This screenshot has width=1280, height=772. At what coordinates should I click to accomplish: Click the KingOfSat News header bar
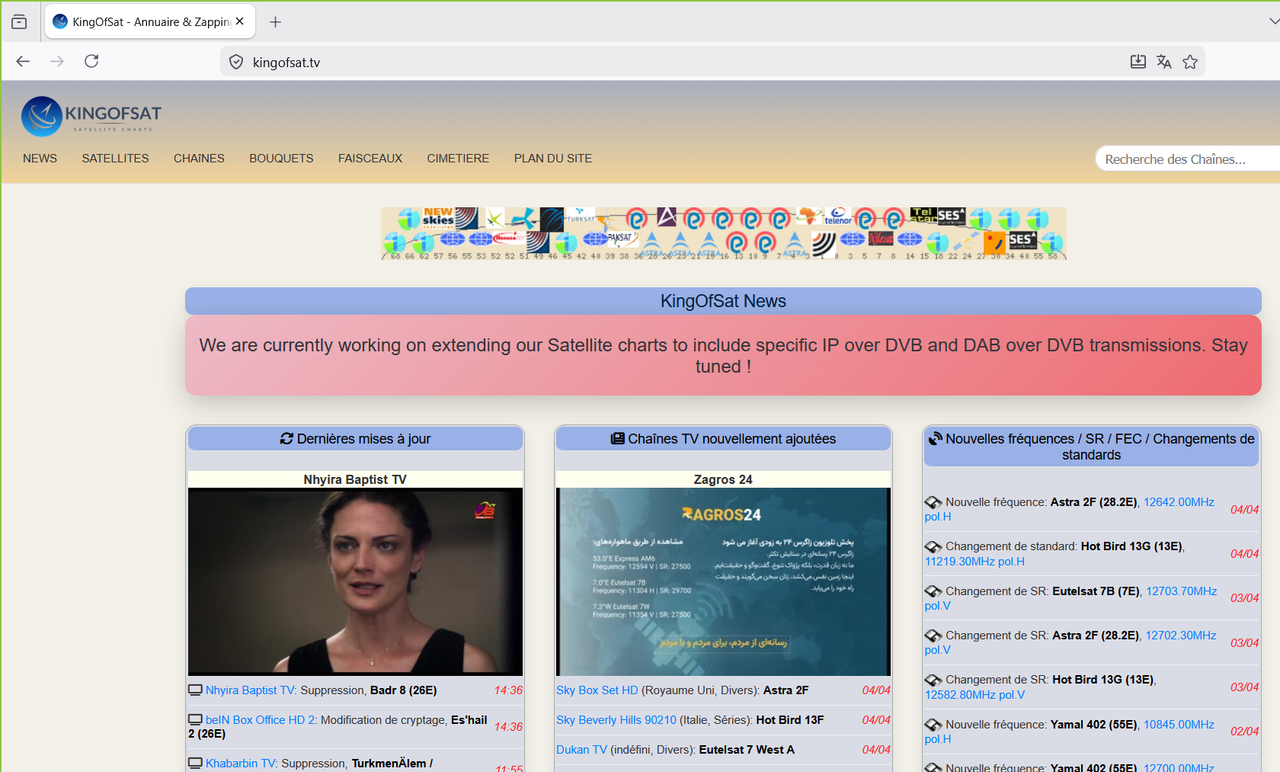coord(723,301)
